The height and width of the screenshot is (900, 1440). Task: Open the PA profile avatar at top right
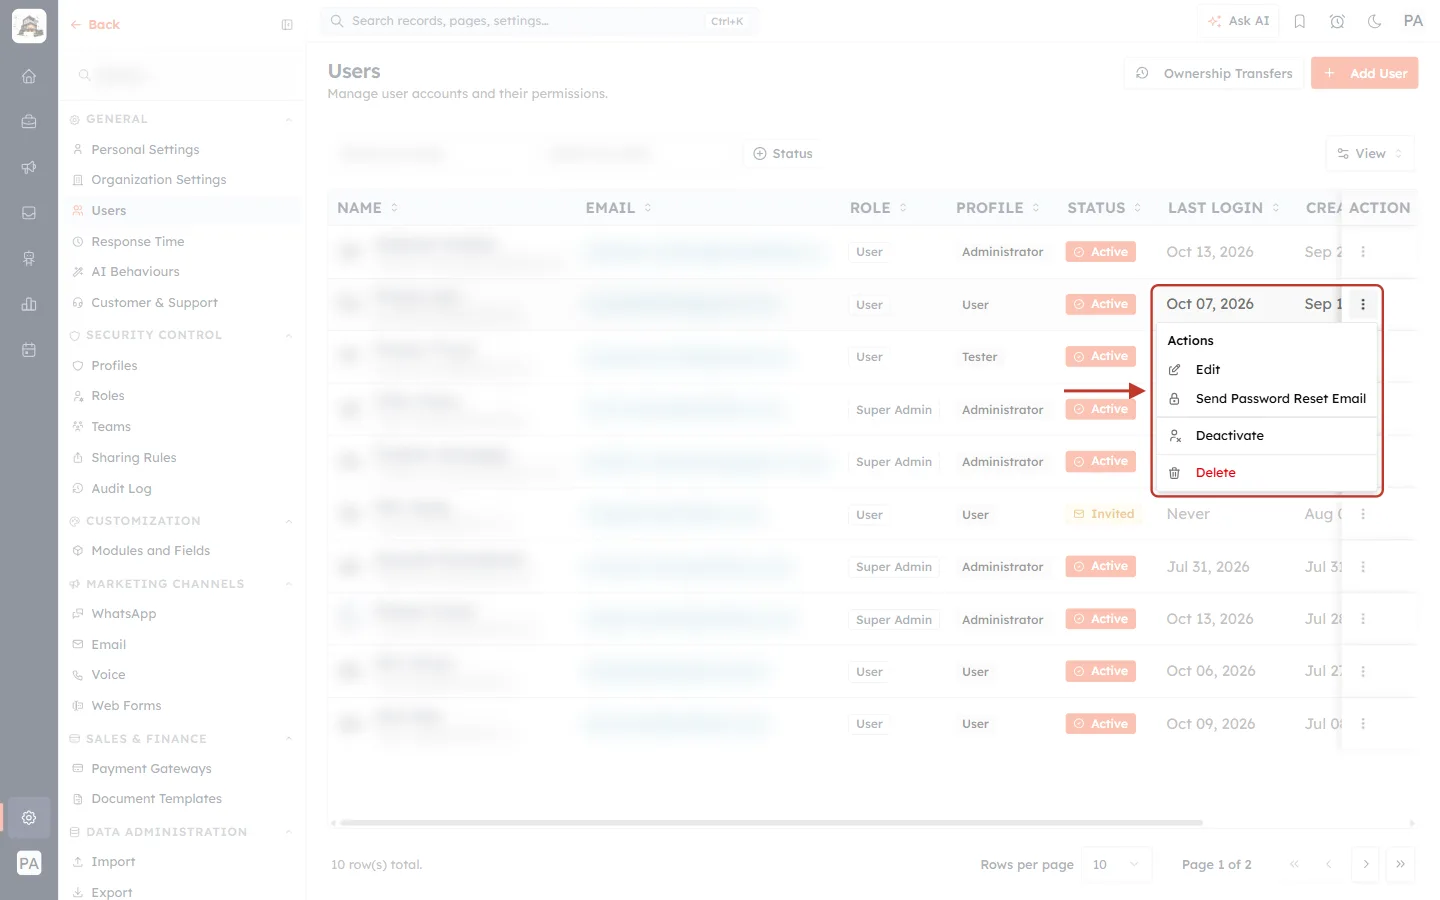pyautogui.click(x=1413, y=21)
